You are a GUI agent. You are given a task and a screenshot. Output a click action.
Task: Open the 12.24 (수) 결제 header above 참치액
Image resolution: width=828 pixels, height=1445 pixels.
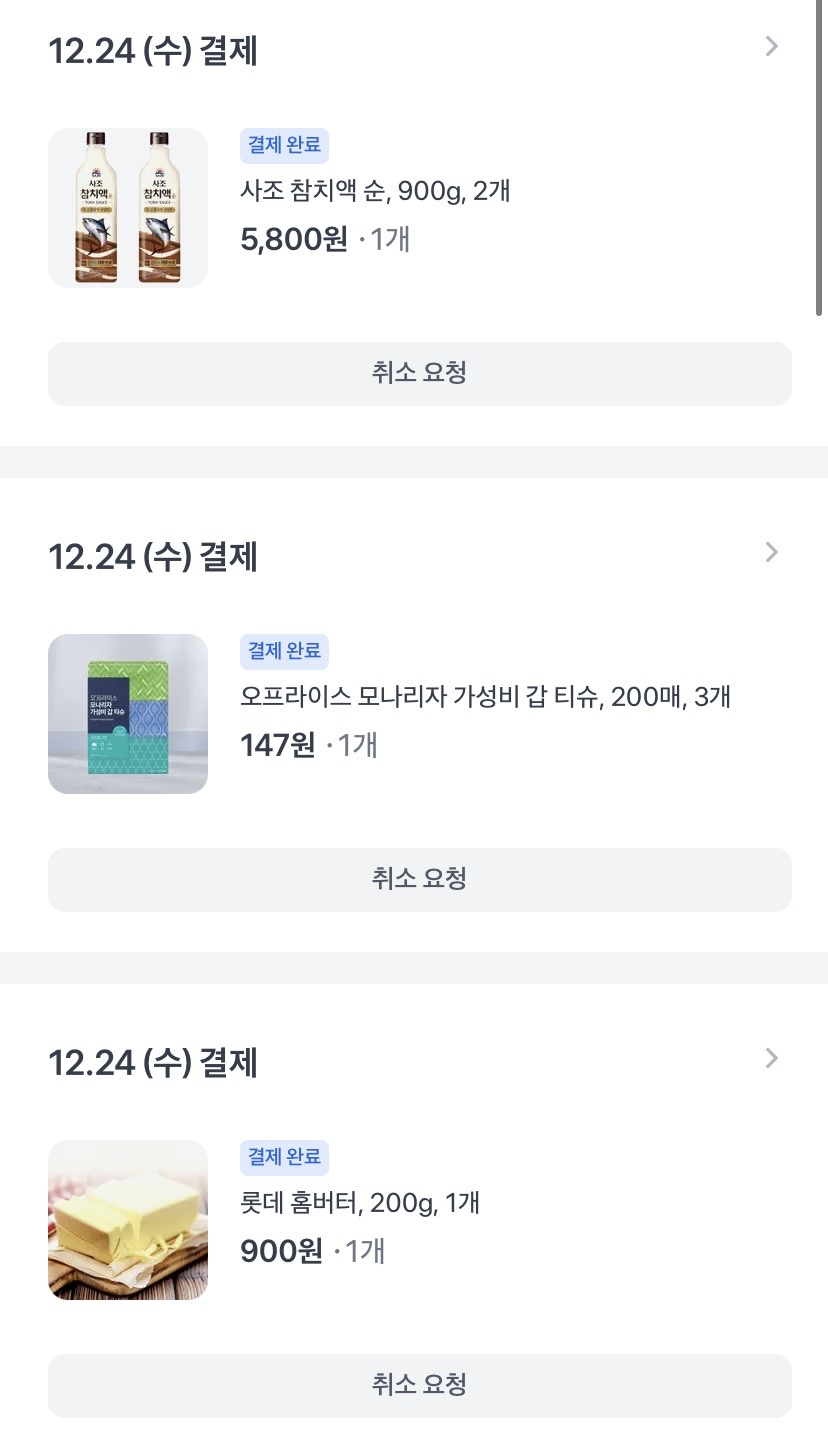click(153, 50)
